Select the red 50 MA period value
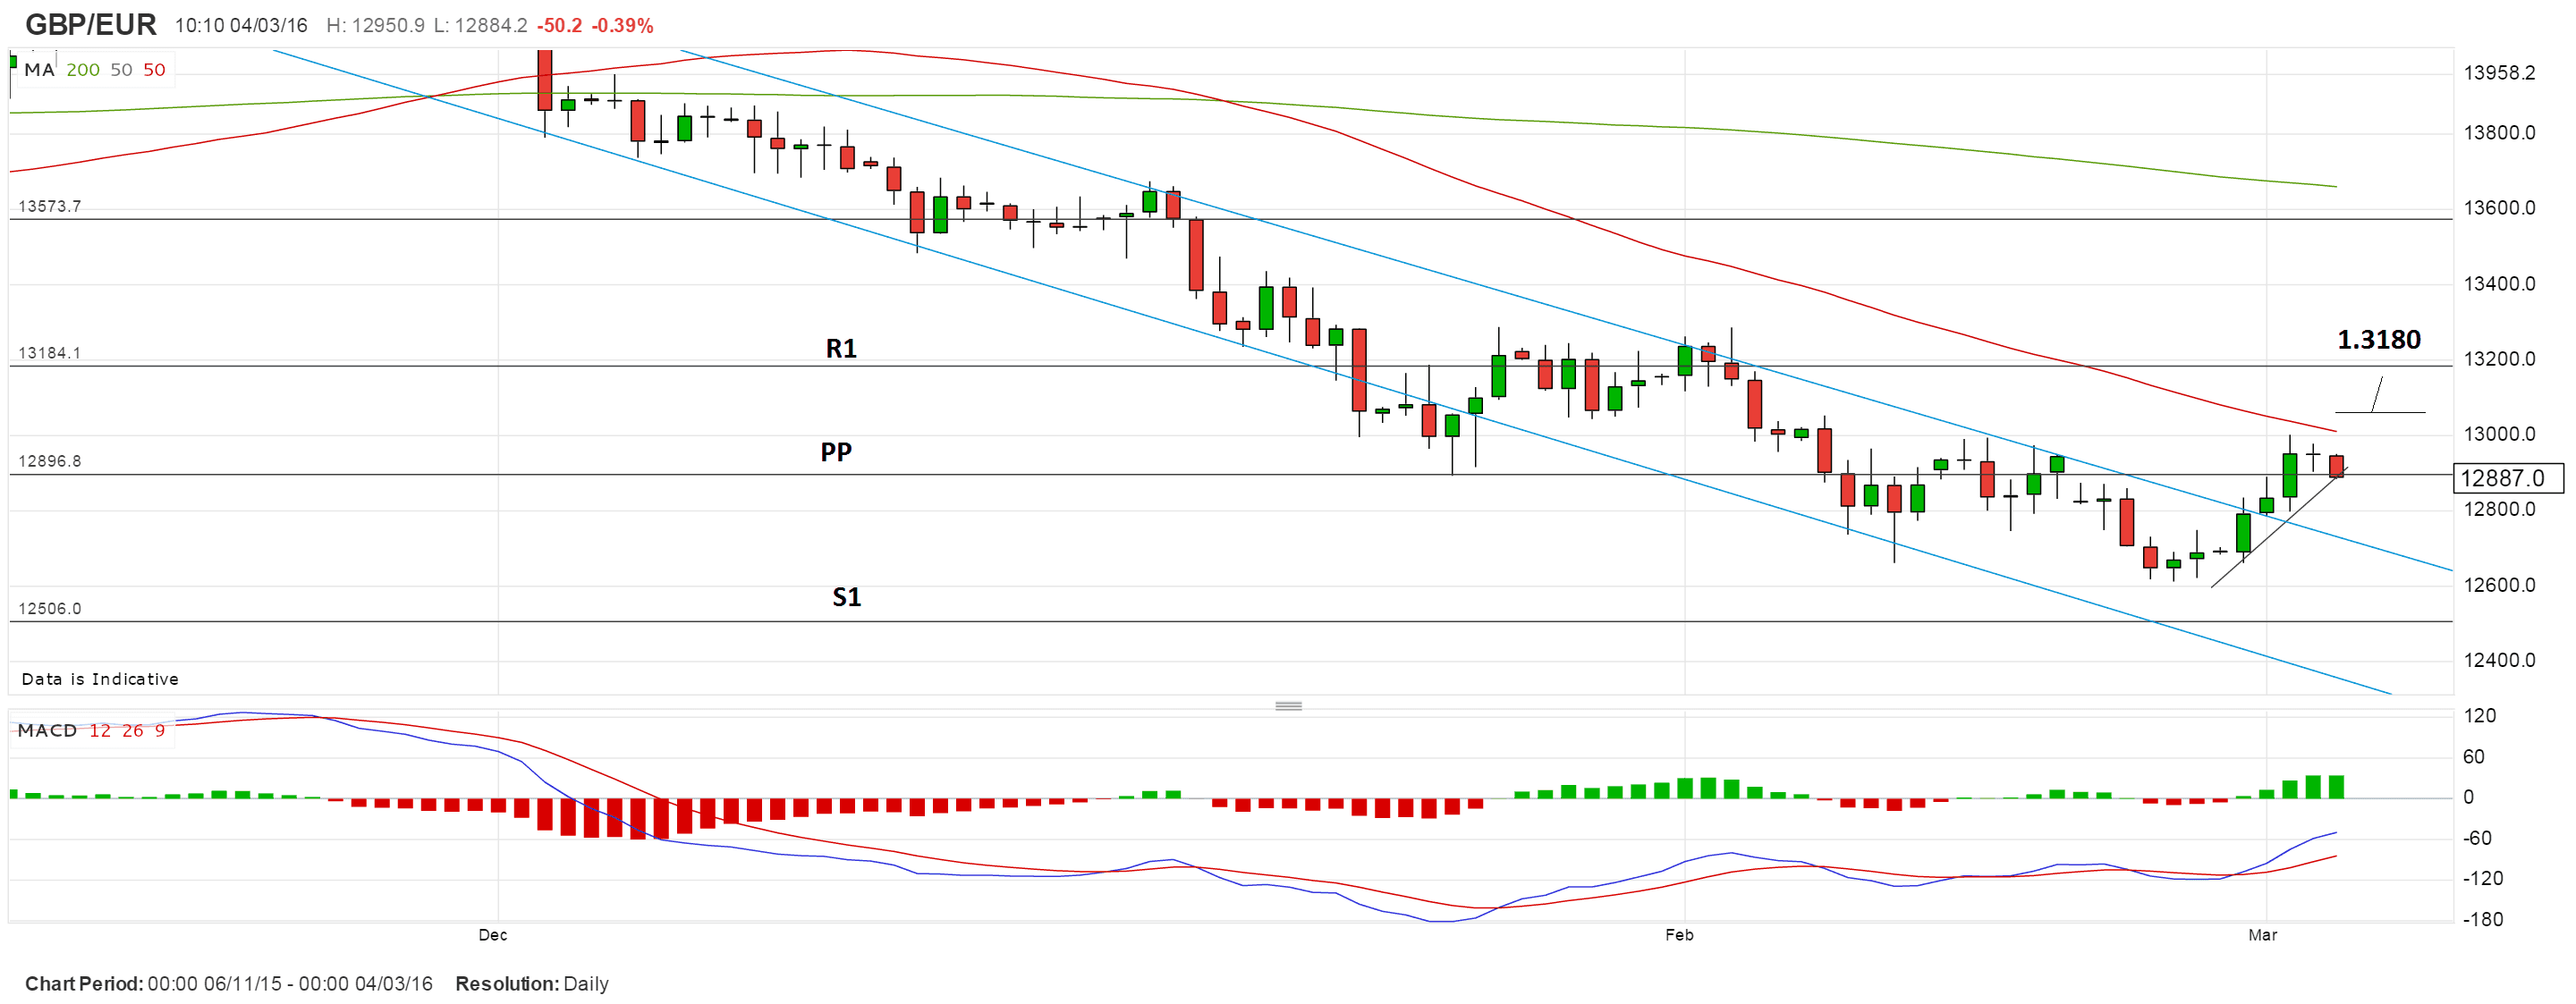The width and height of the screenshot is (2576, 1004). coord(154,70)
